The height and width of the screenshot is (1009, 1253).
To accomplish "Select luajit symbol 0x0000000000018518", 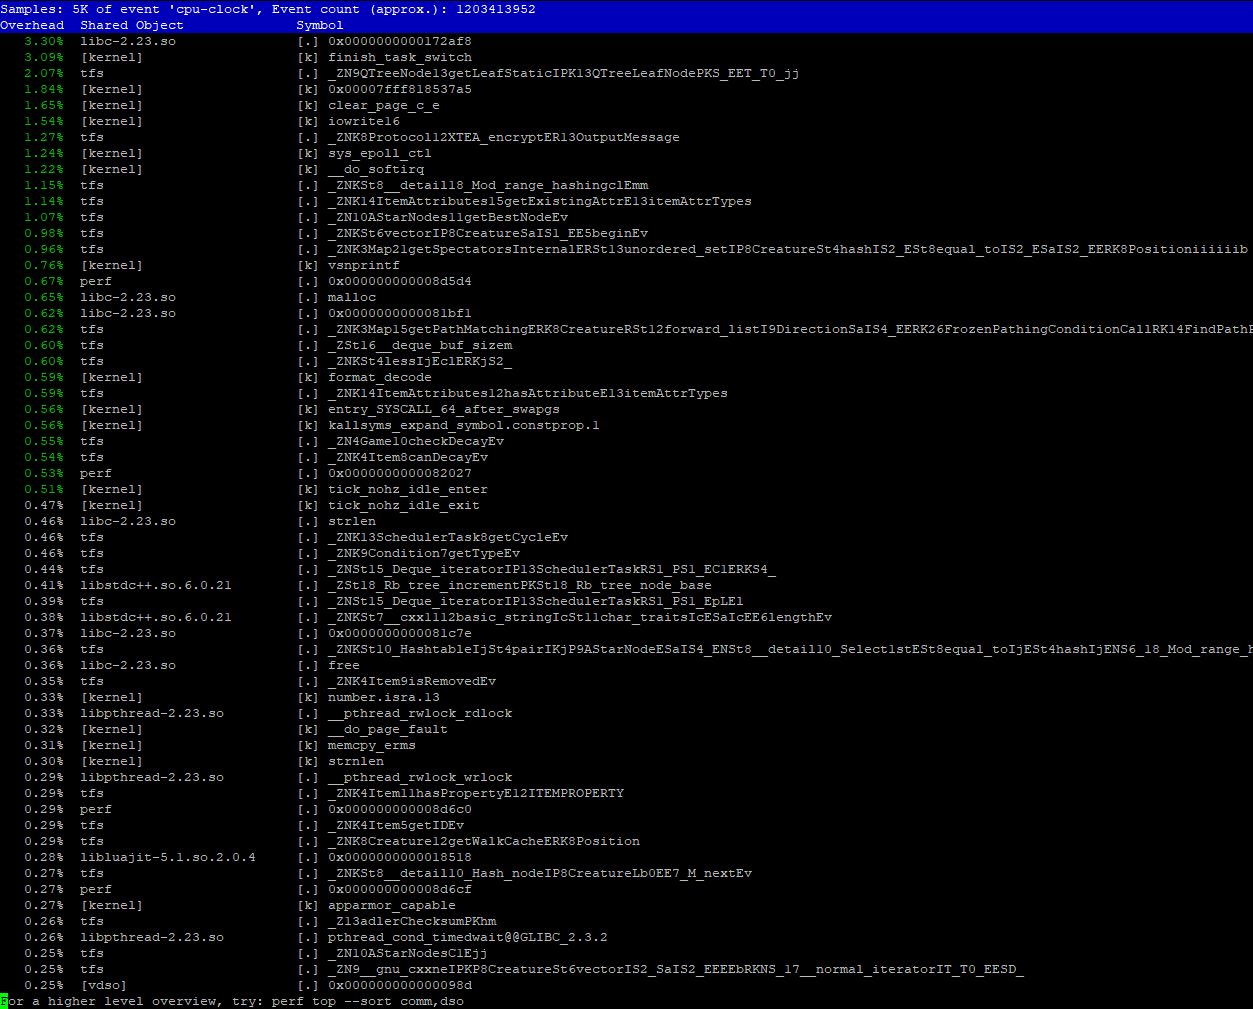I will point(400,857).
